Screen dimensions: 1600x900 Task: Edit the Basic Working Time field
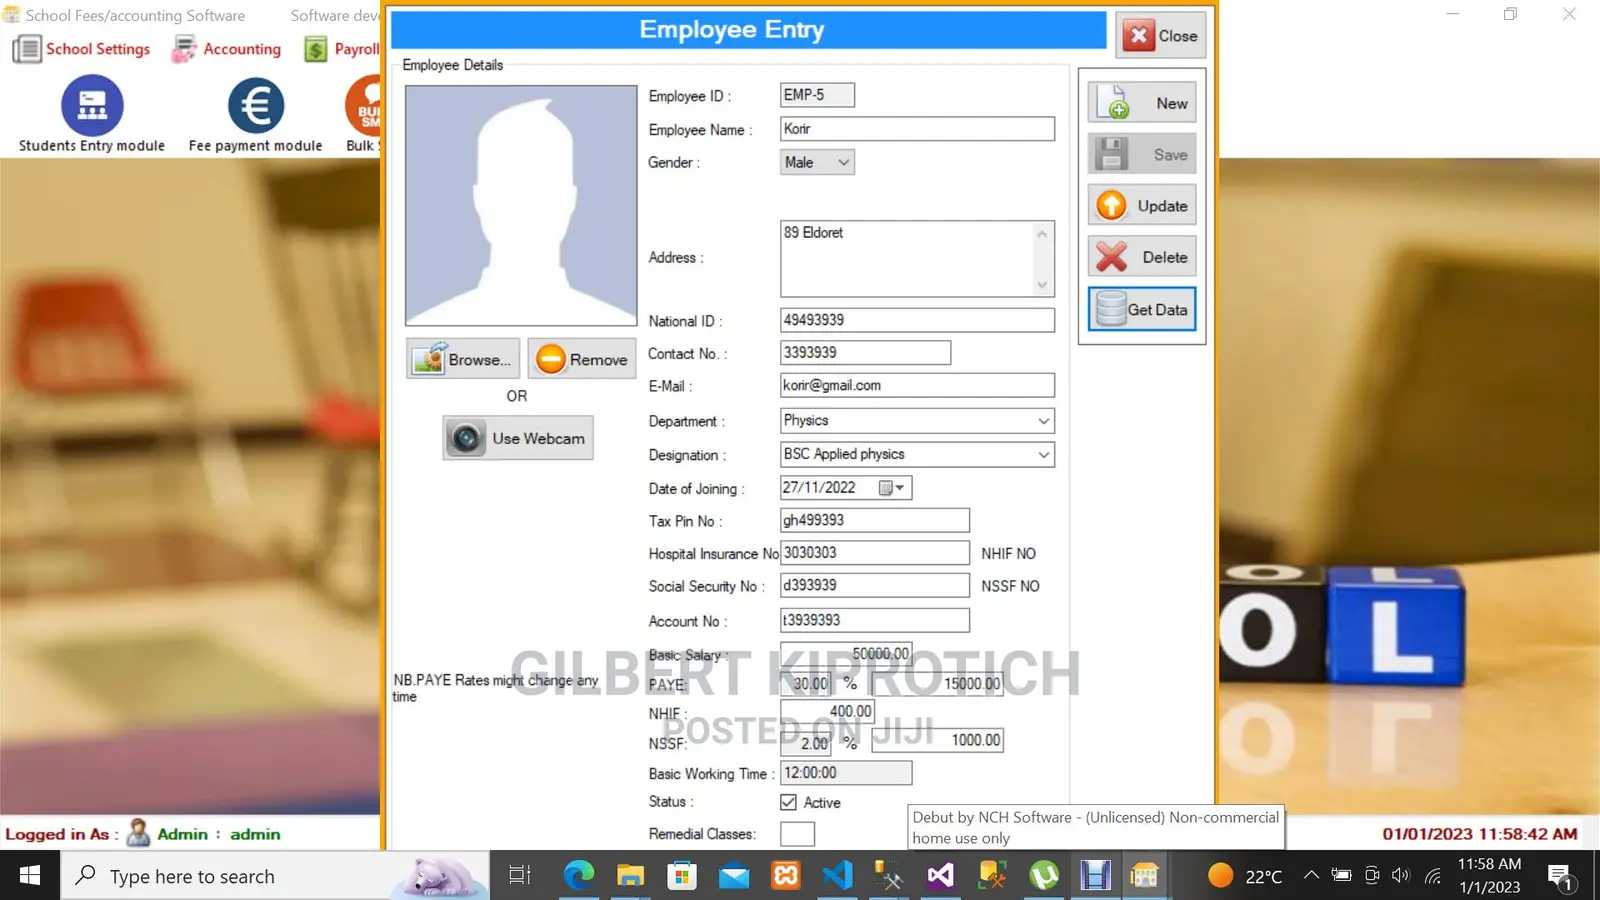[x=846, y=773]
